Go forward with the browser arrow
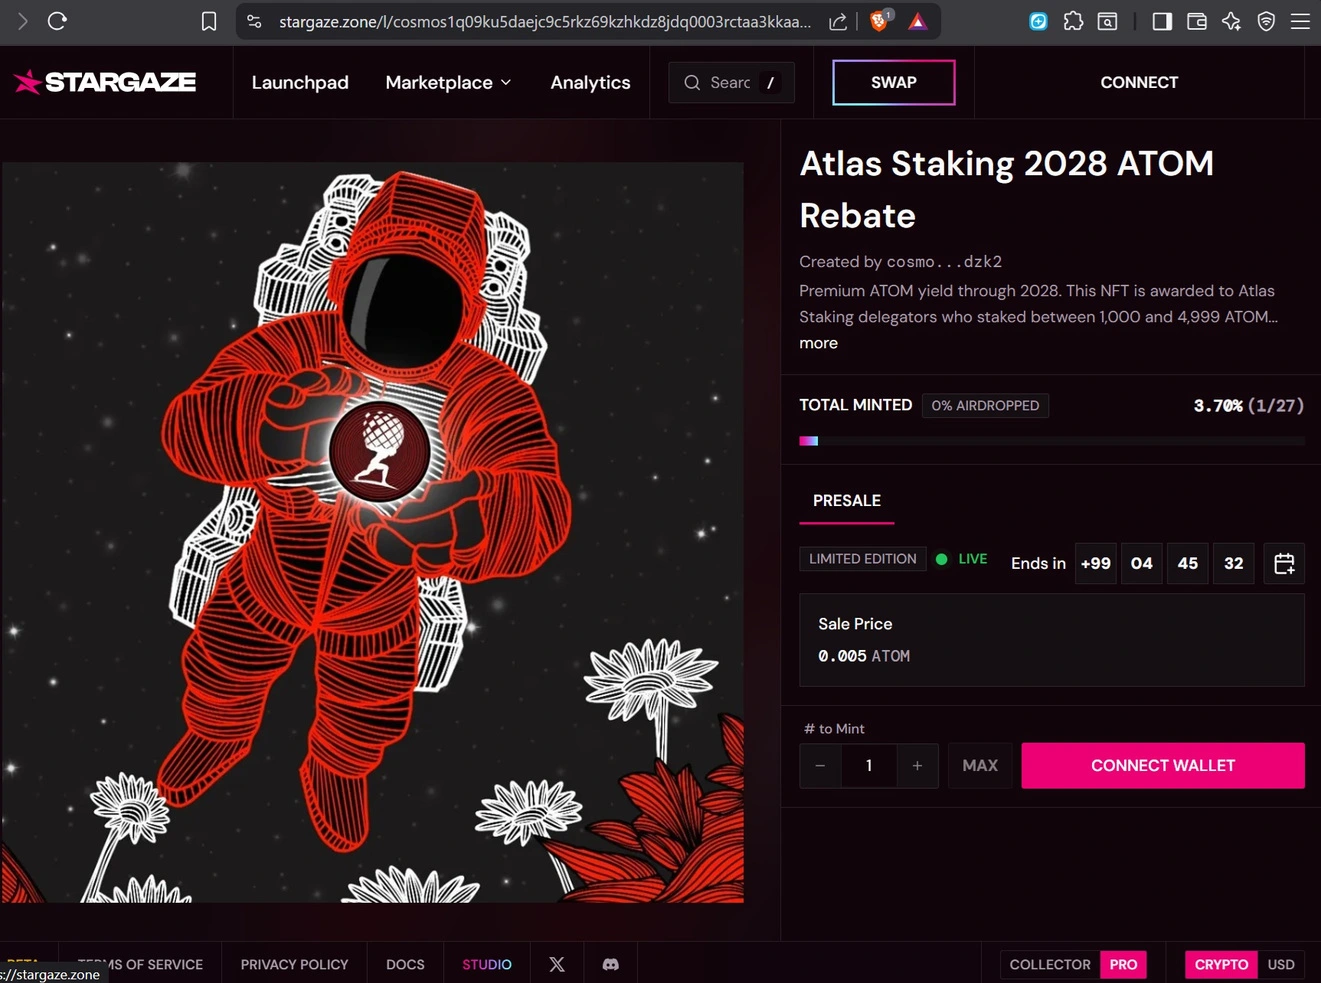The height and width of the screenshot is (983, 1321). tap(22, 21)
